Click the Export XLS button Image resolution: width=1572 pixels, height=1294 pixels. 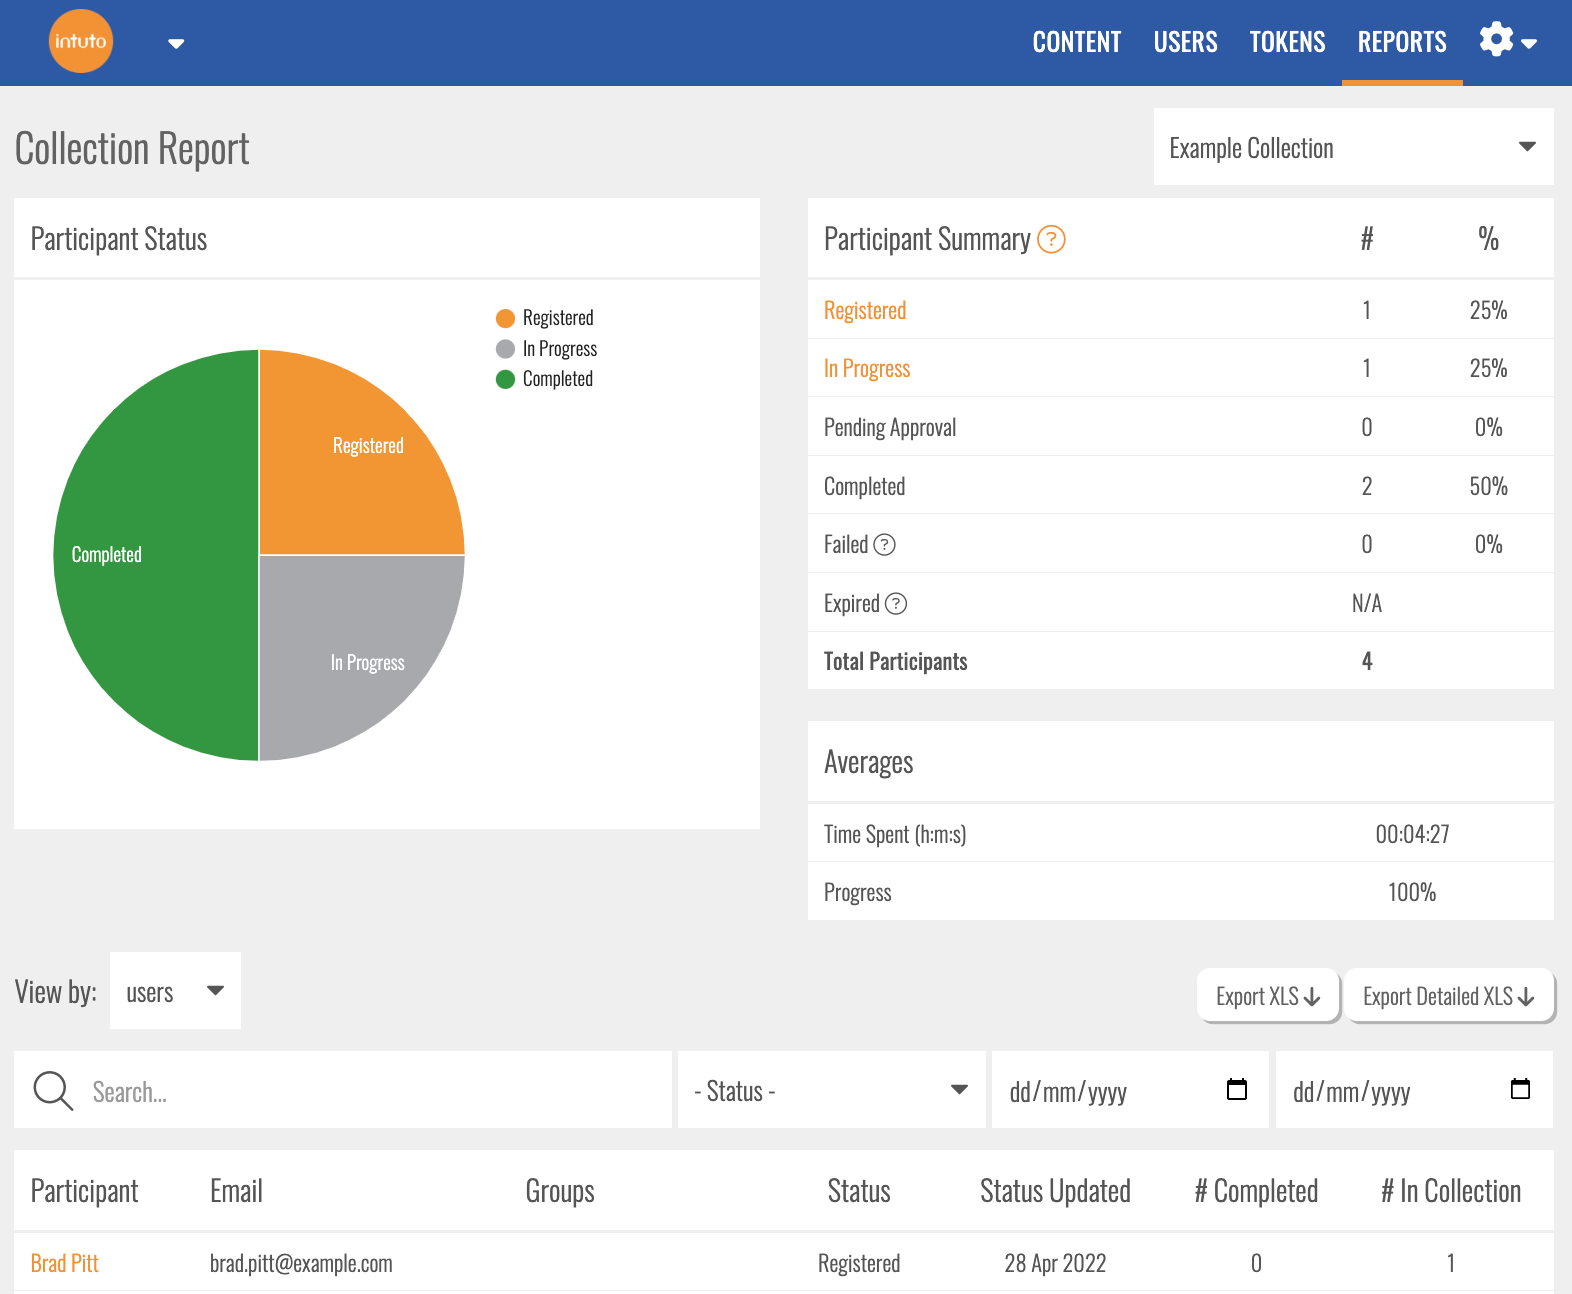(1267, 996)
